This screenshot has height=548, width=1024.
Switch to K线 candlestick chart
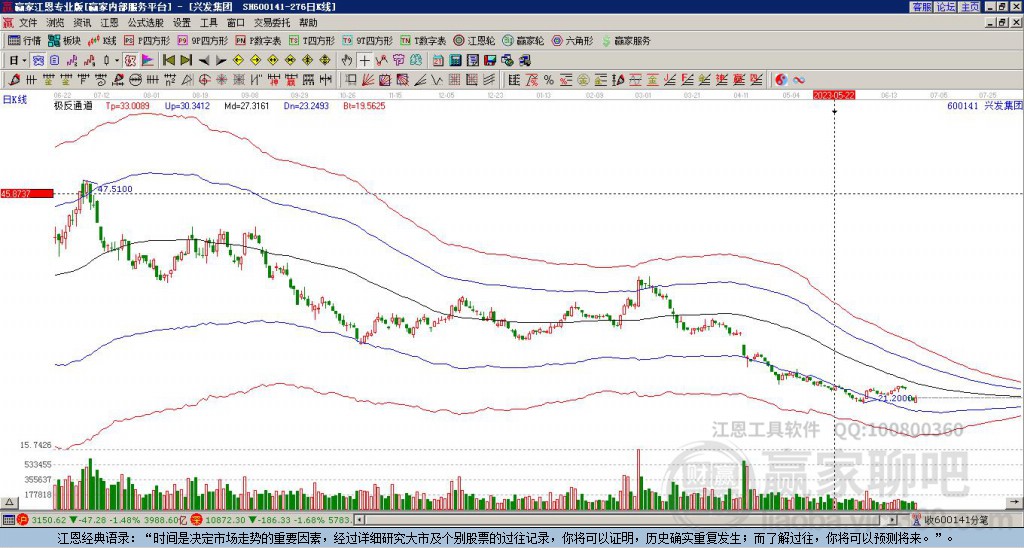click(102, 40)
